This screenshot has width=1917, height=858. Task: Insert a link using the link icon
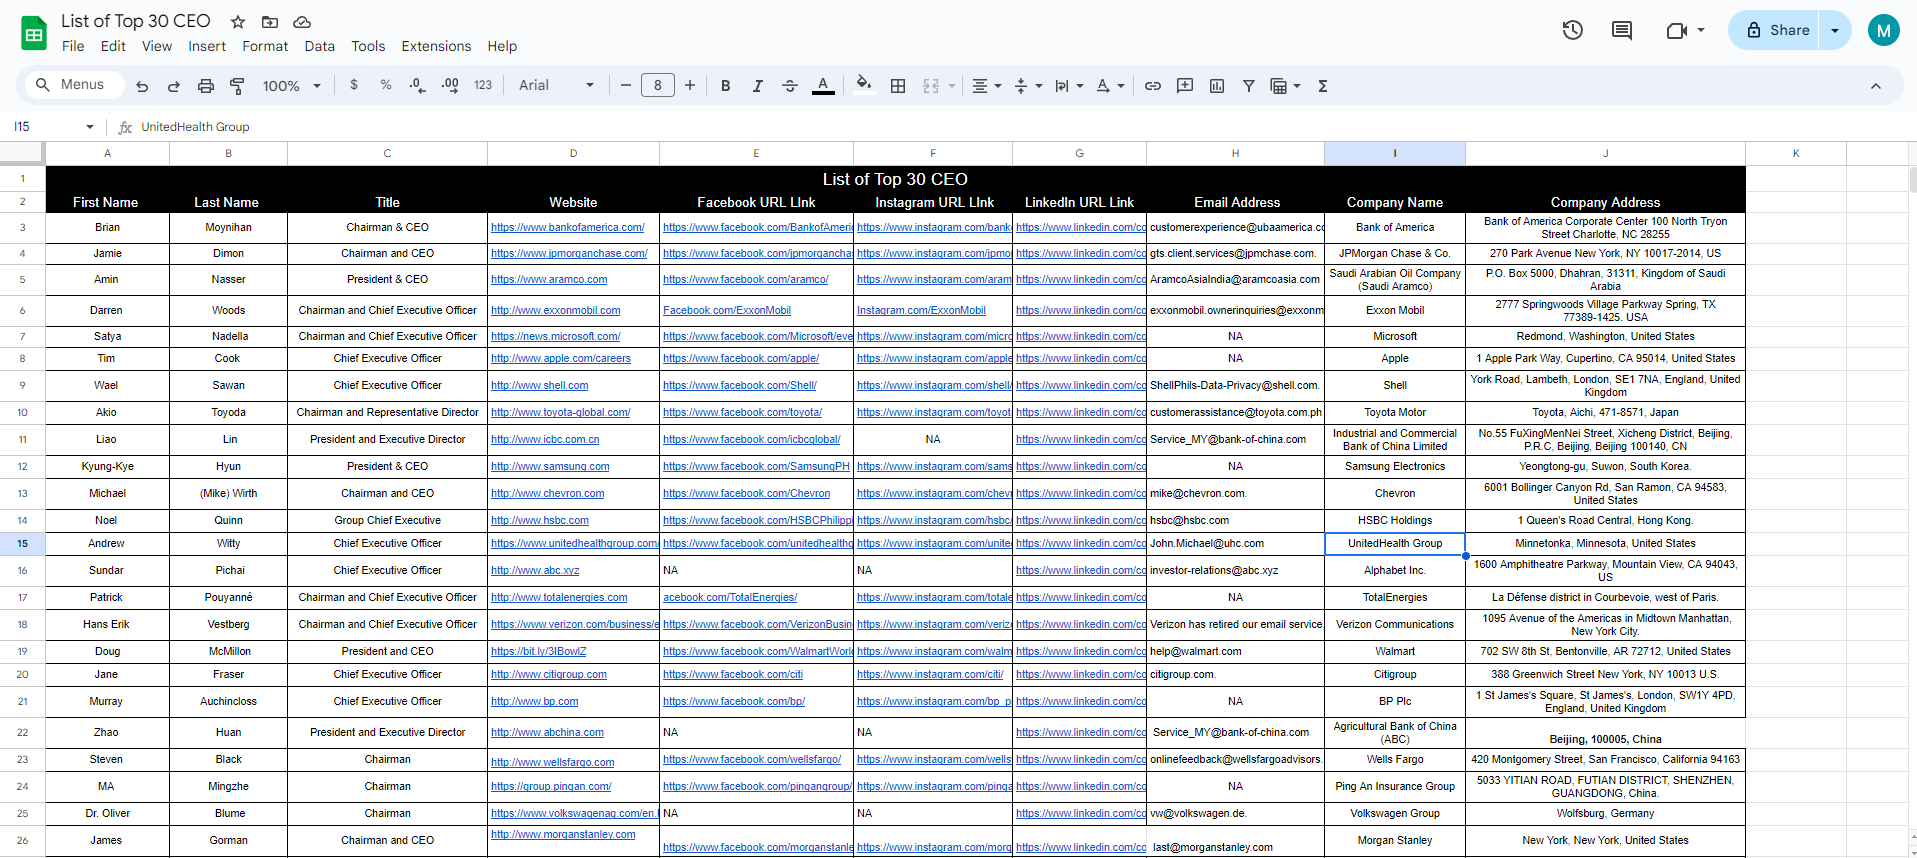point(1153,86)
